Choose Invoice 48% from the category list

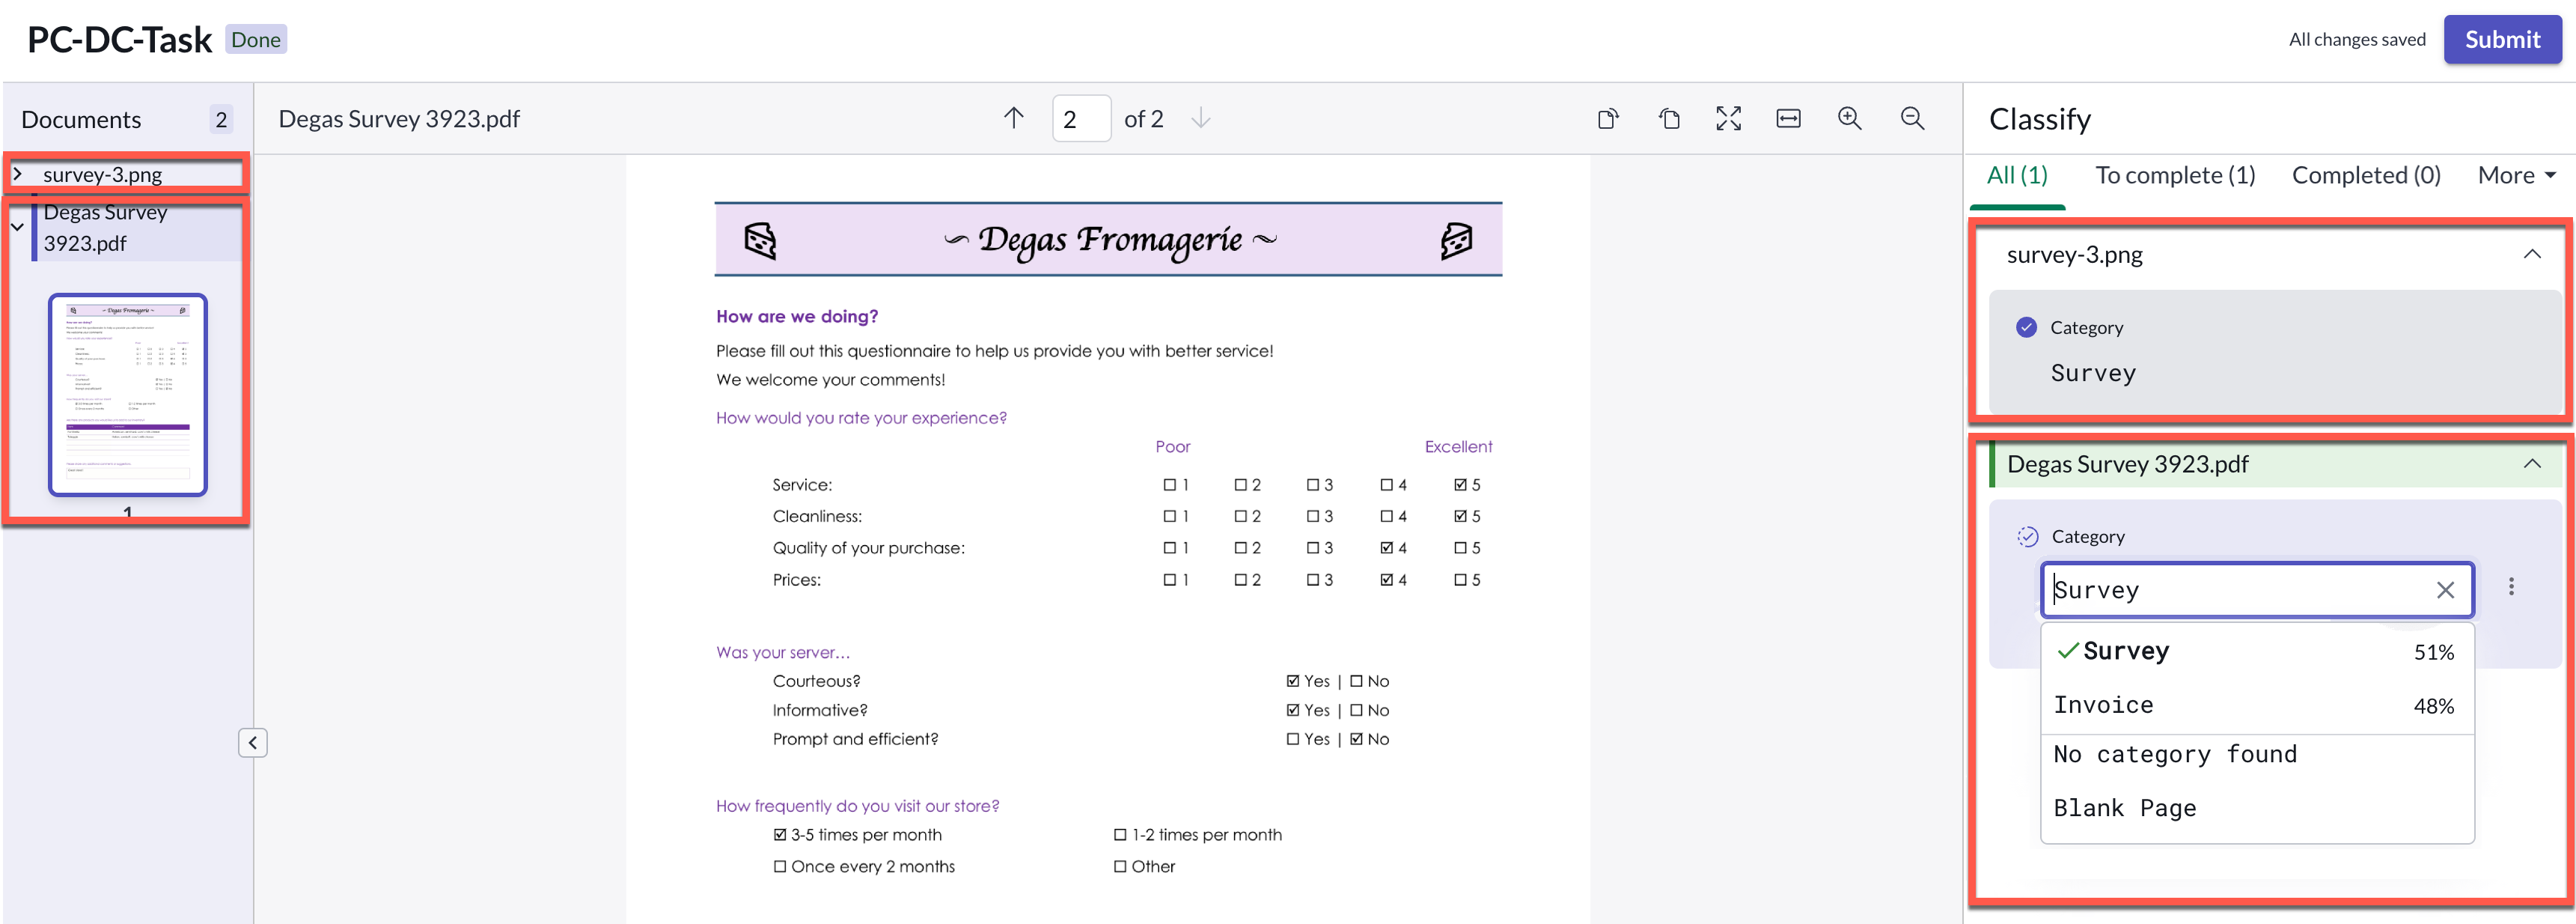tap(2256, 705)
